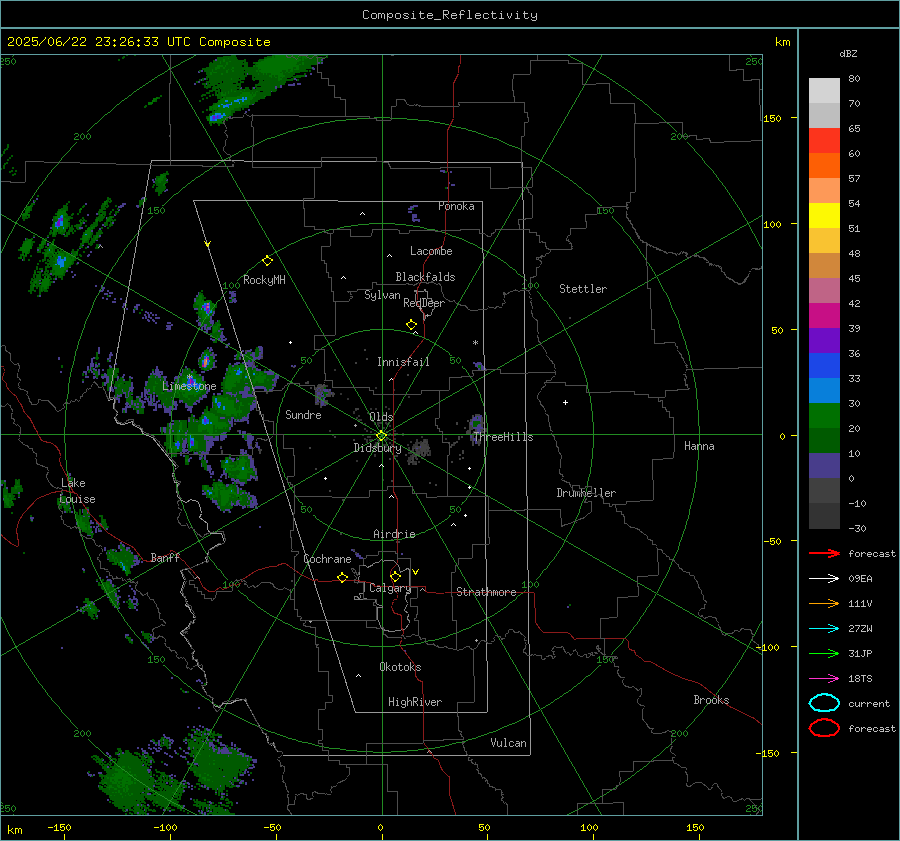The width and height of the screenshot is (900, 841).
Task: Click the Lacombe town label
Action: [431, 251]
